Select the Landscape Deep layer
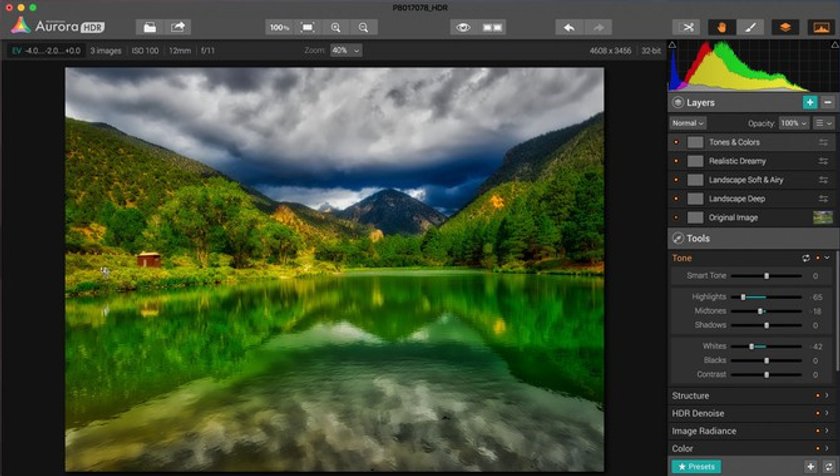840x476 pixels. [752, 199]
